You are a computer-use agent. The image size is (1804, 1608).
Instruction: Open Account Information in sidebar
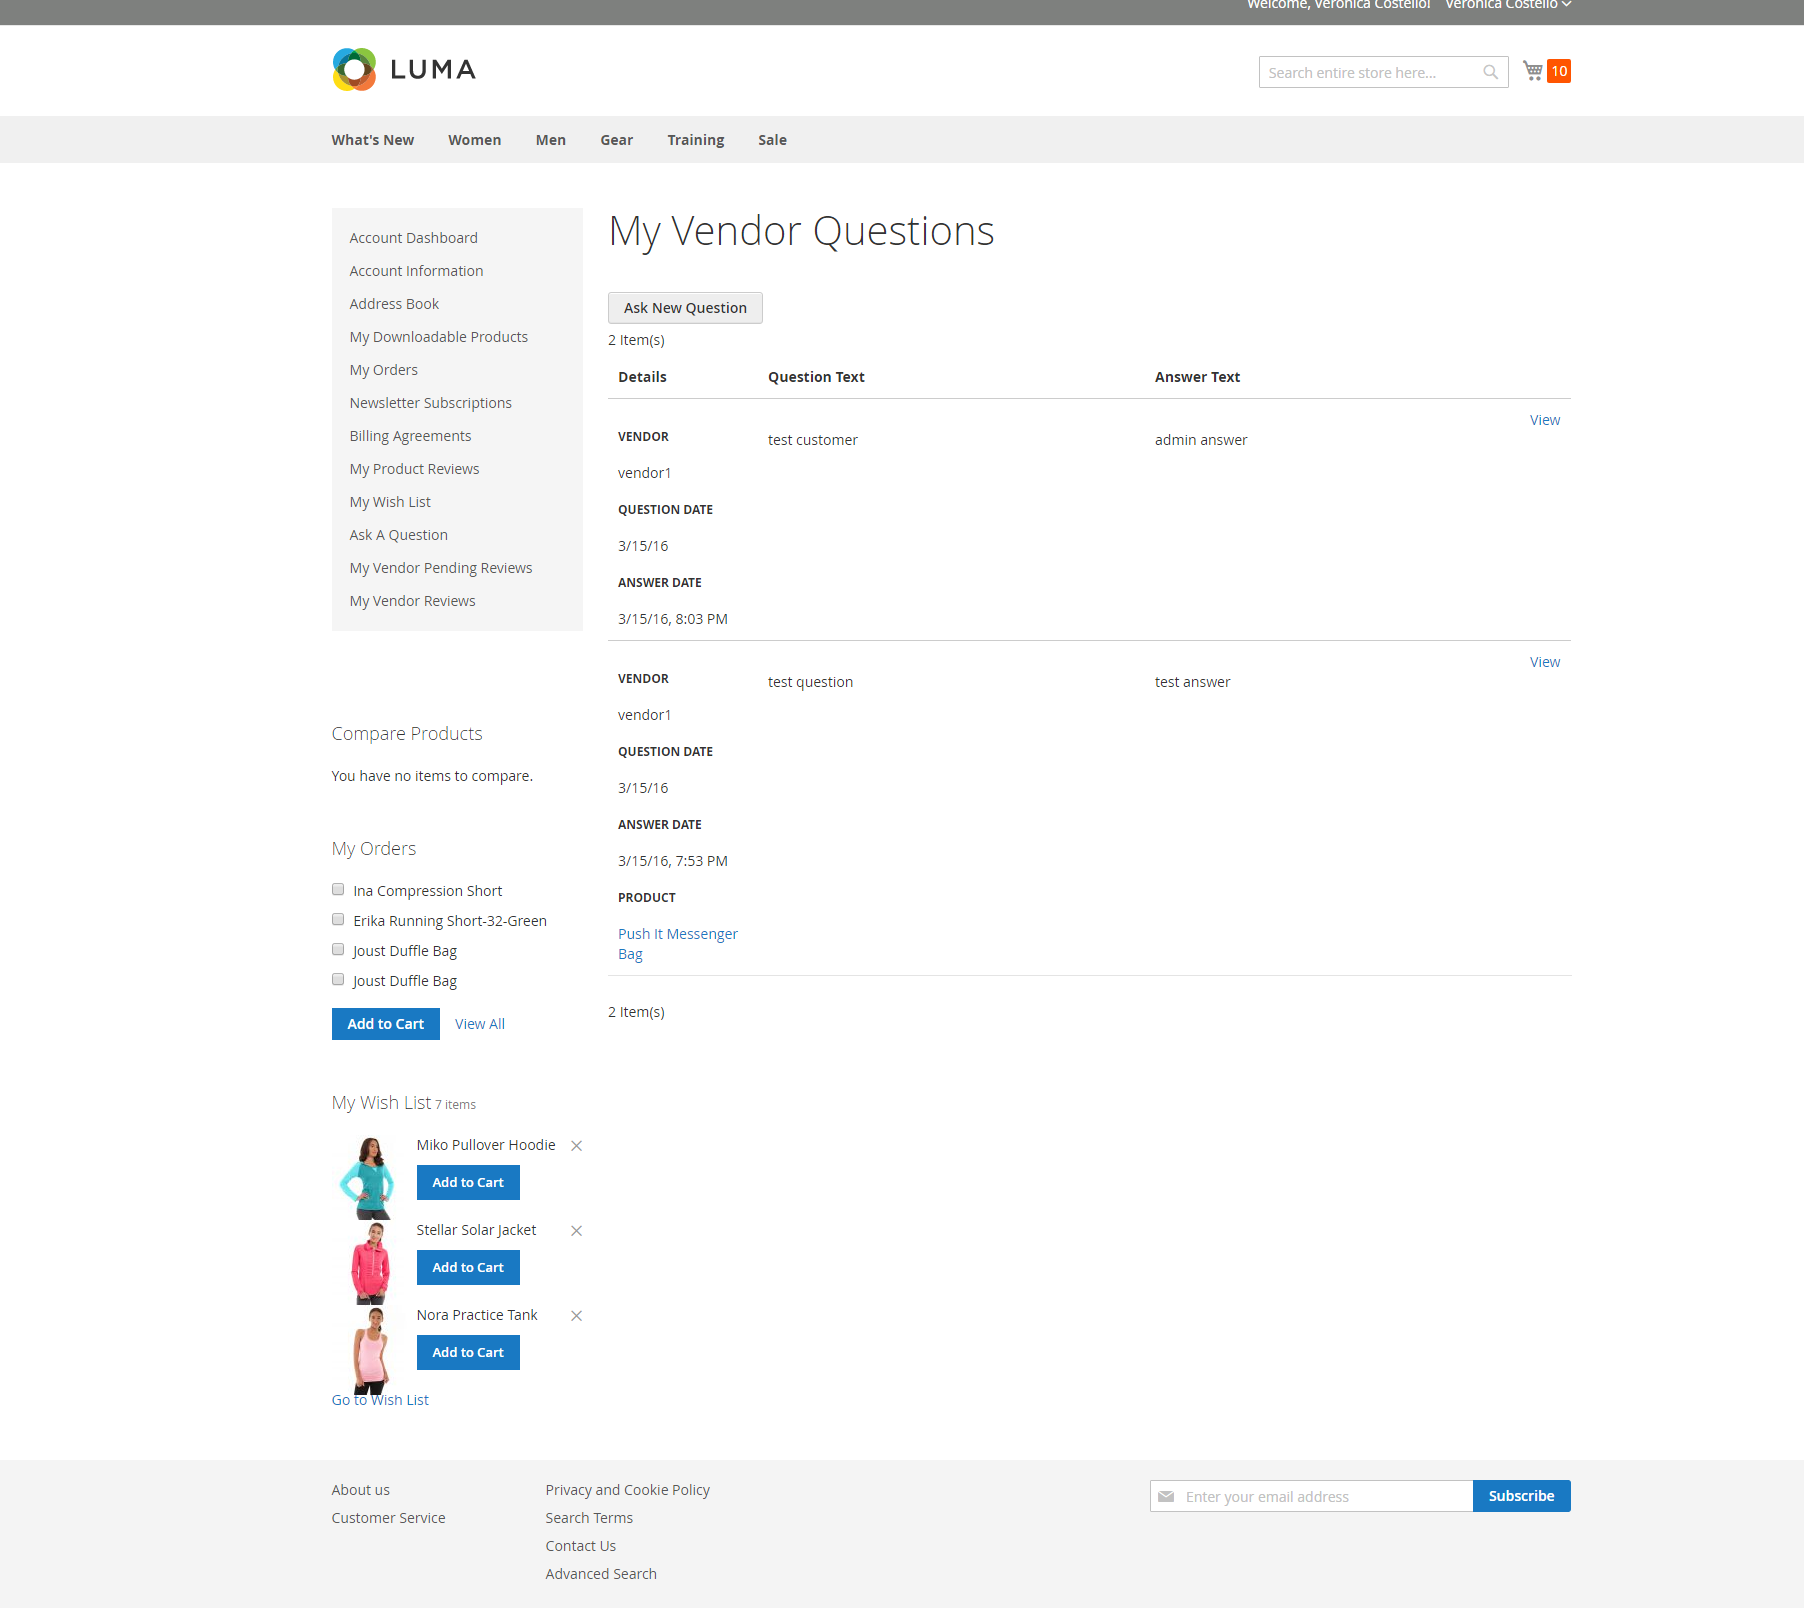[x=417, y=271]
